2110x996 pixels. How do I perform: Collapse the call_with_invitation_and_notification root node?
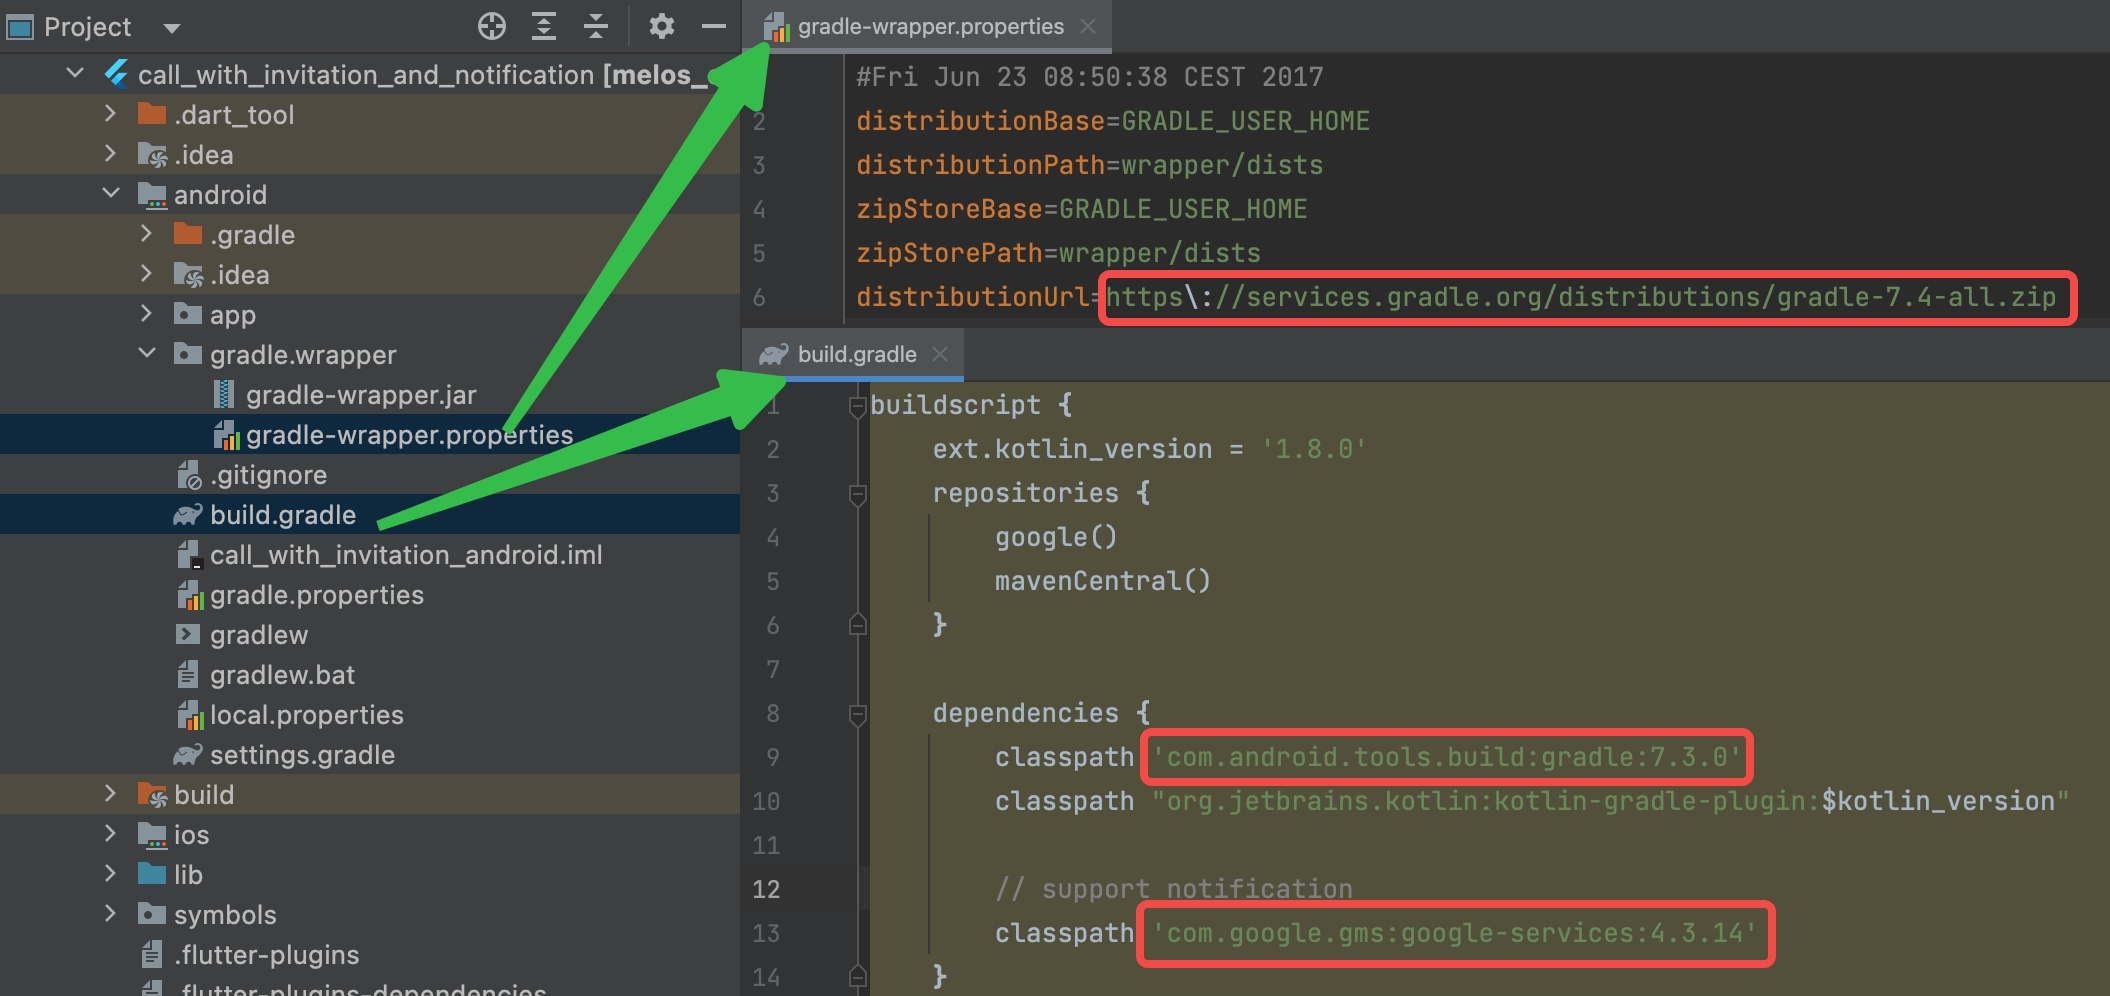(x=75, y=73)
